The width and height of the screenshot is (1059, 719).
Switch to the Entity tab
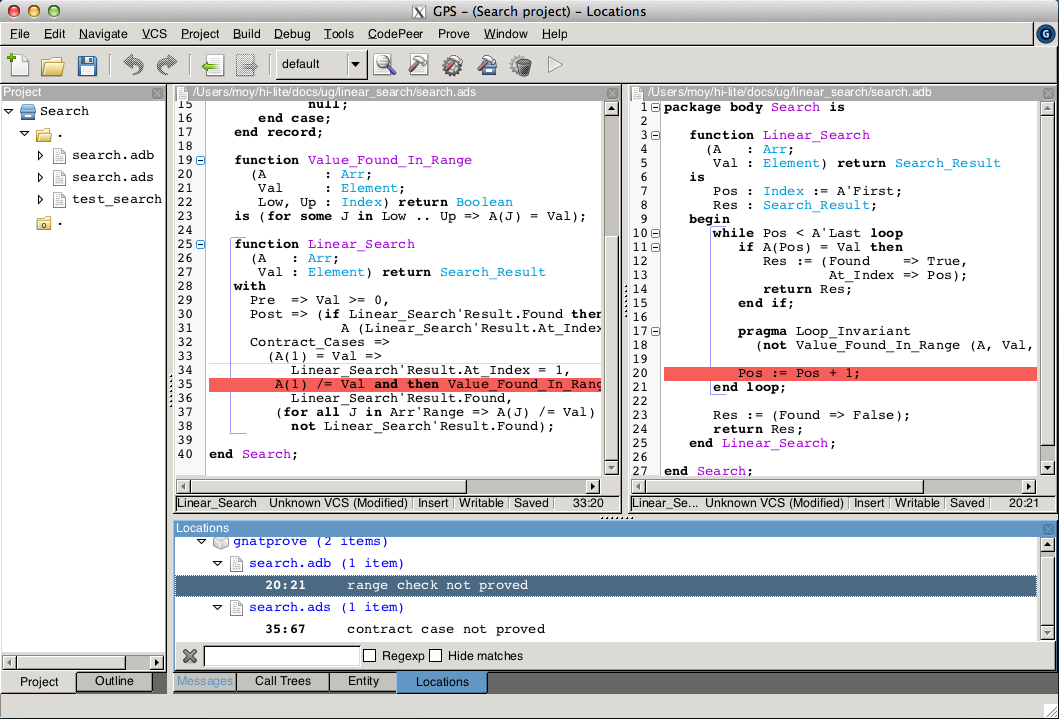[363, 681]
